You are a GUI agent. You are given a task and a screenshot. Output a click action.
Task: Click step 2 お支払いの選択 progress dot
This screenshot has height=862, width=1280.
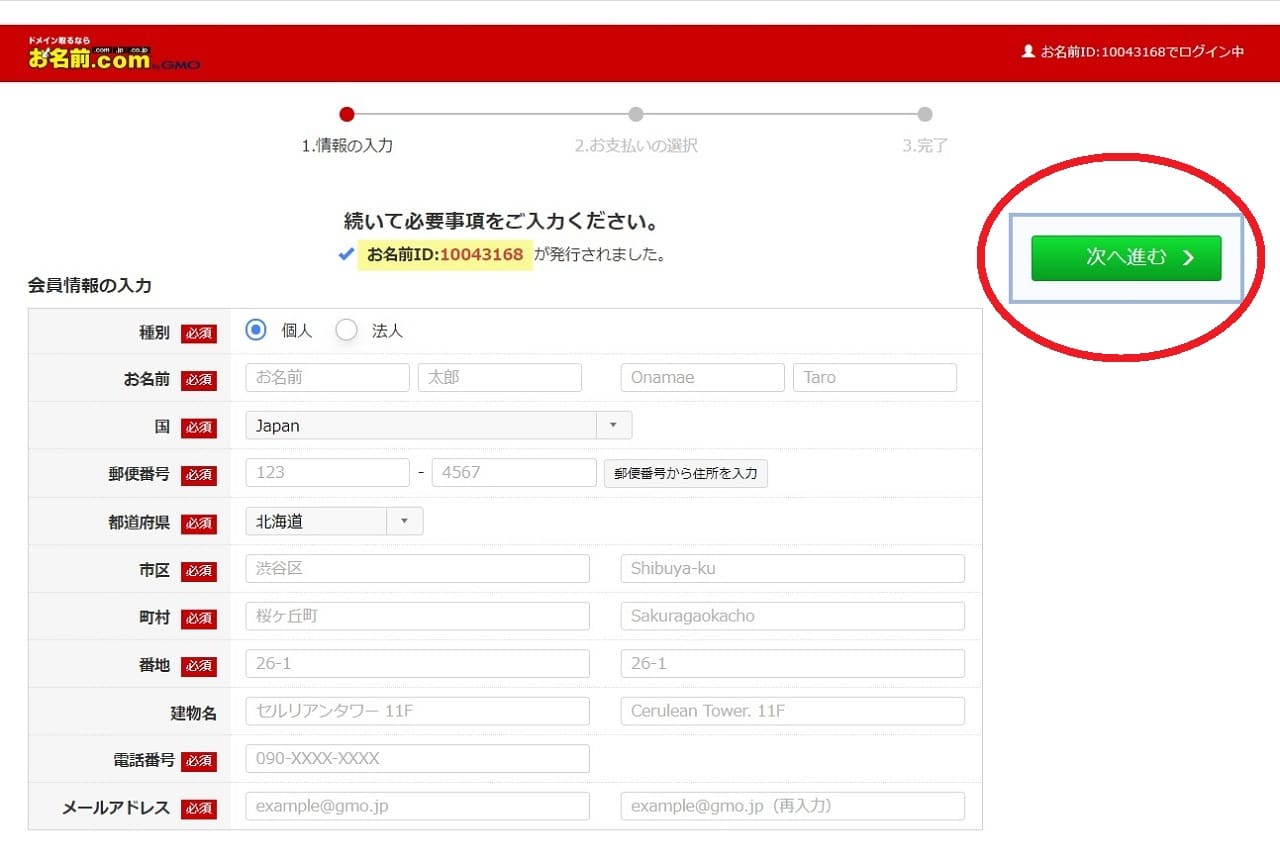(x=636, y=114)
